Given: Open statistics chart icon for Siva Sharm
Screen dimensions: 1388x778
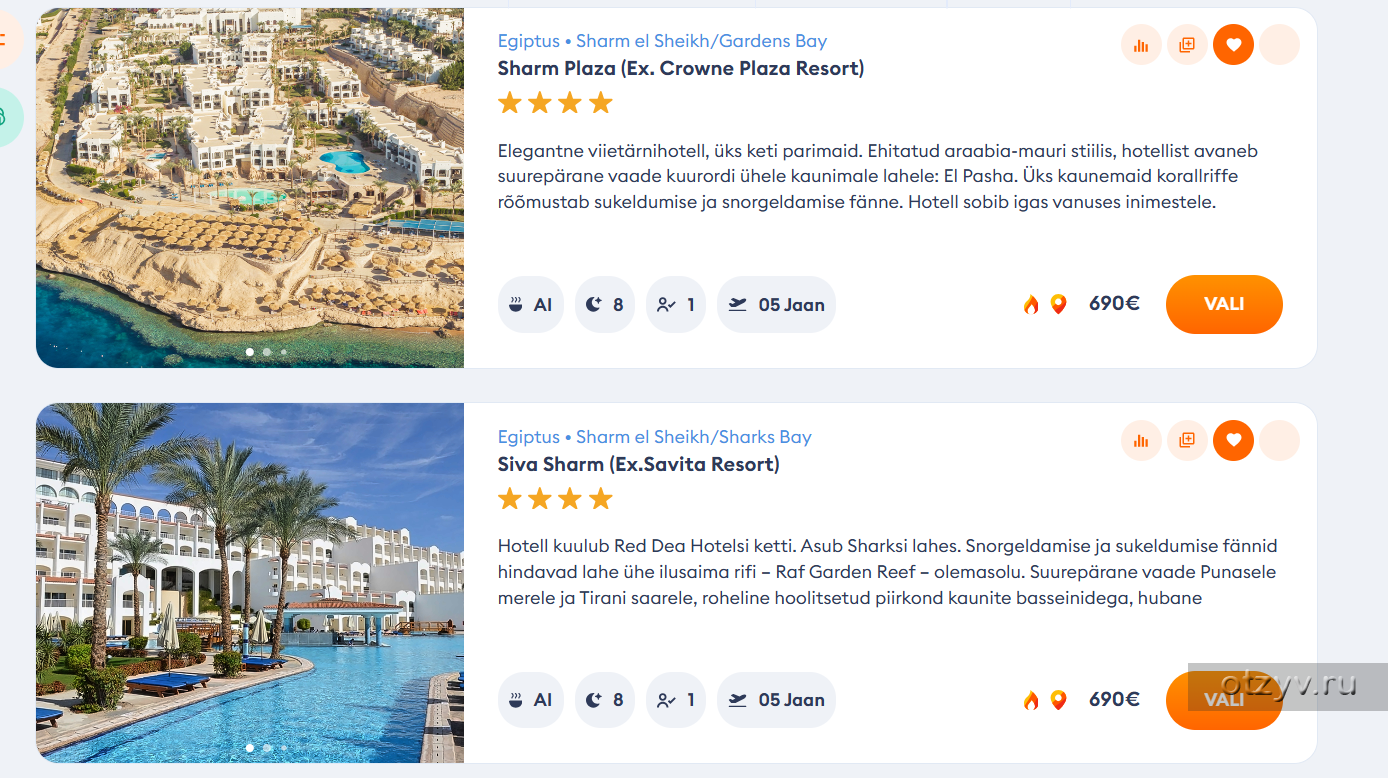Looking at the screenshot, I should 1141,441.
